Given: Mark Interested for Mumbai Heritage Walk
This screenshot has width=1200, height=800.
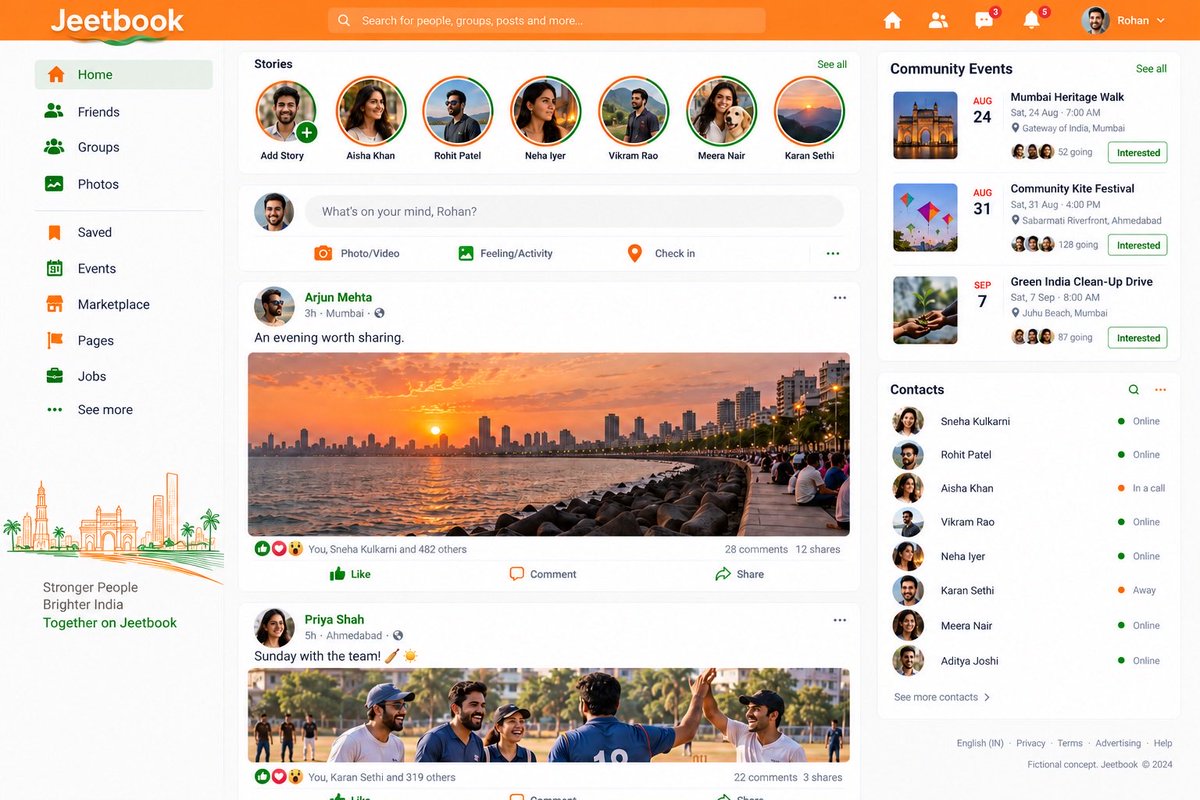Looking at the screenshot, I should pyautogui.click(x=1138, y=153).
